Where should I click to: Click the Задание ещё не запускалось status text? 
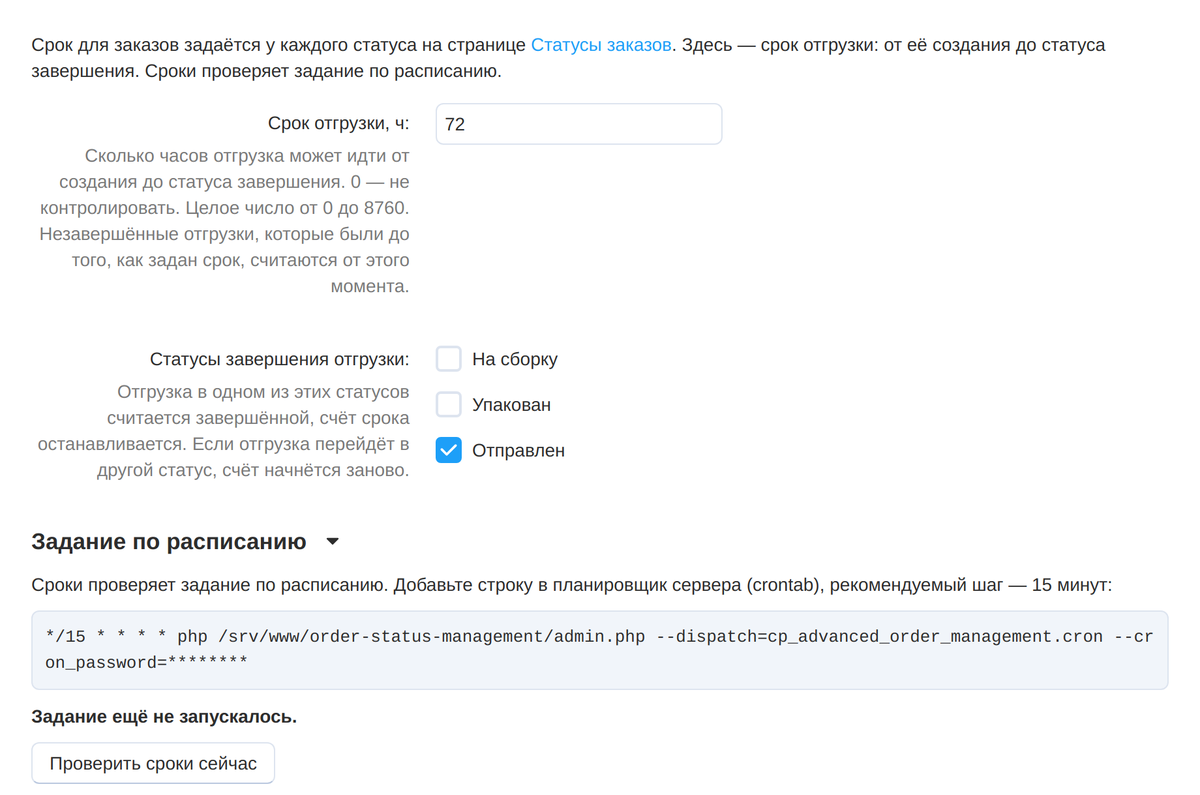pyautogui.click(x=164, y=717)
